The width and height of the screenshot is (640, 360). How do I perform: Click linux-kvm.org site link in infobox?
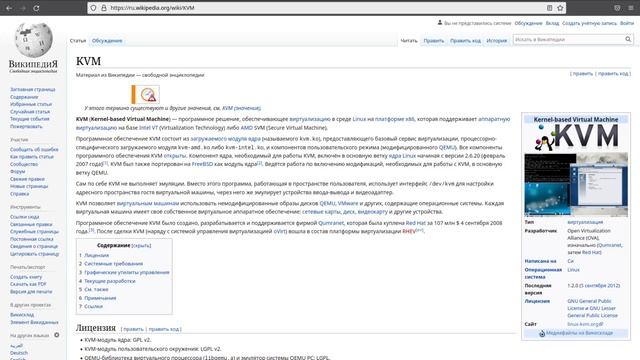[x=584, y=324]
